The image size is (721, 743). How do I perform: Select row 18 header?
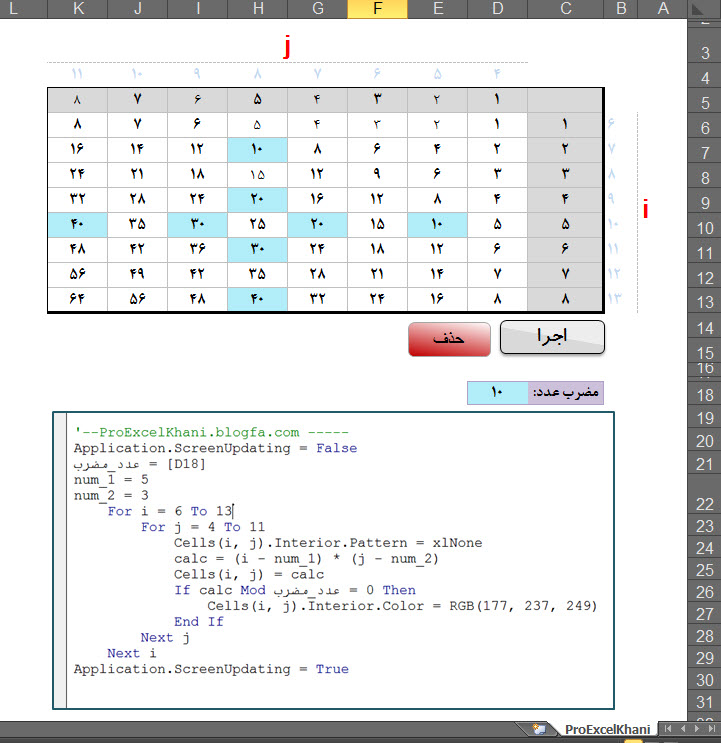click(704, 395)
